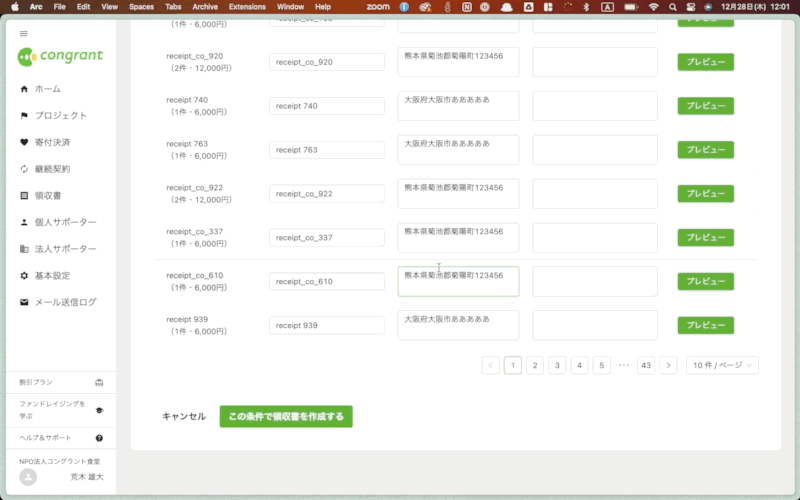Edit the receipt 763 name field

[x=327, y=149]
